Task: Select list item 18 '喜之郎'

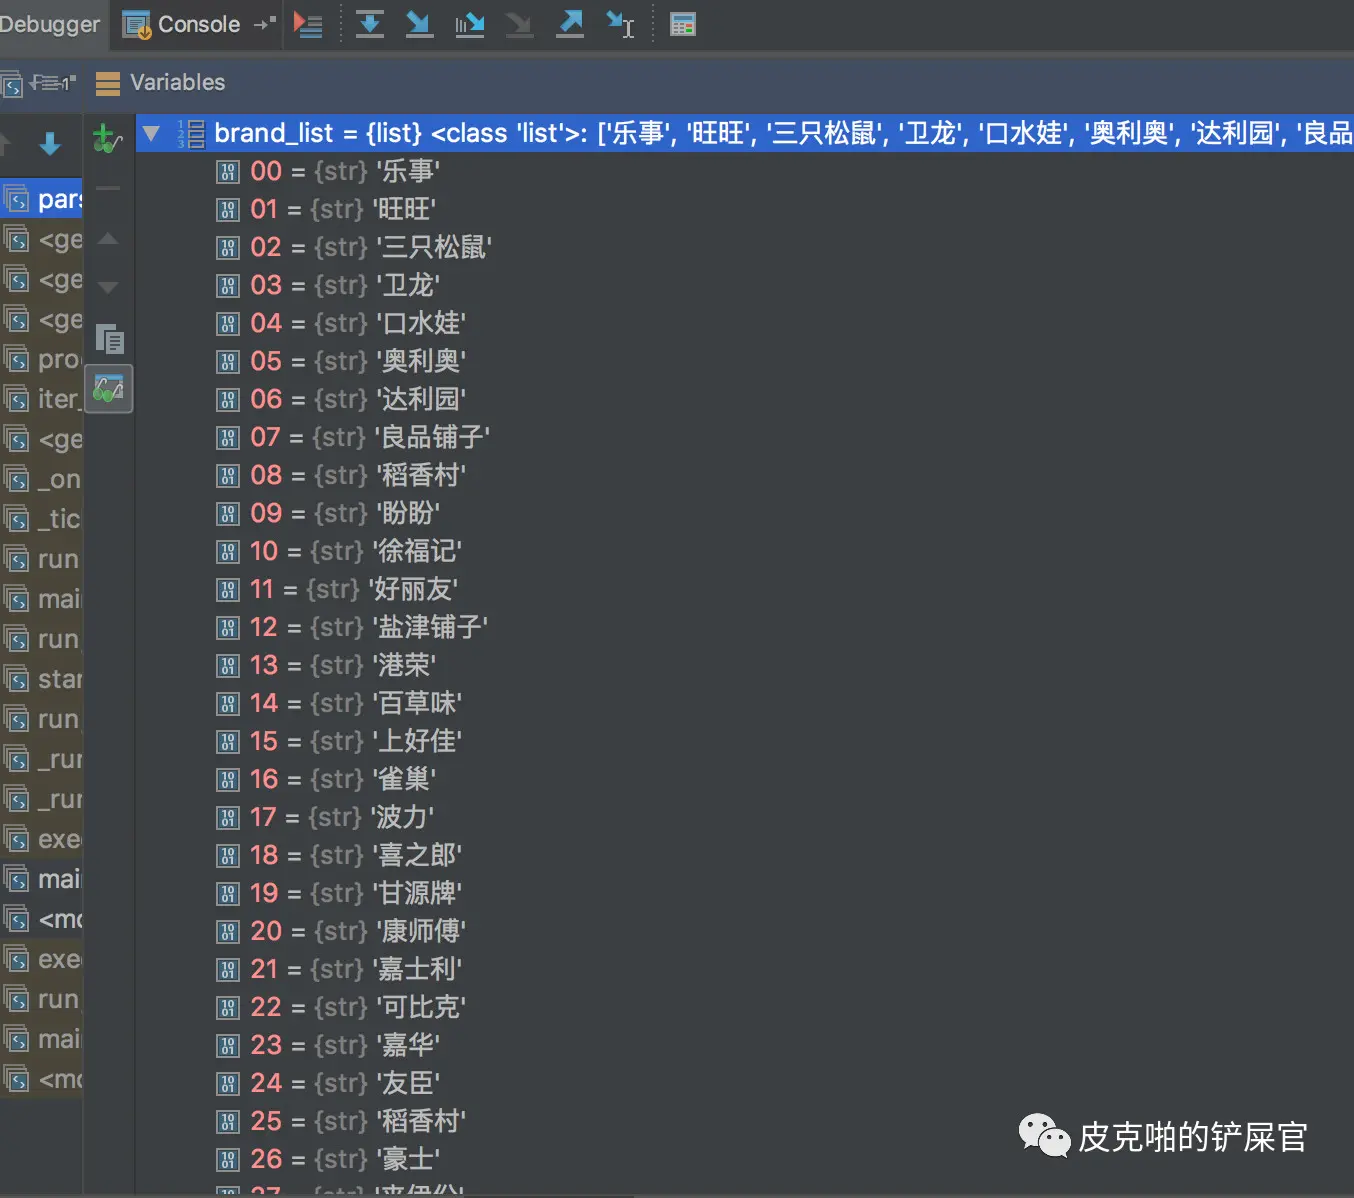Action: pos(744,855)
